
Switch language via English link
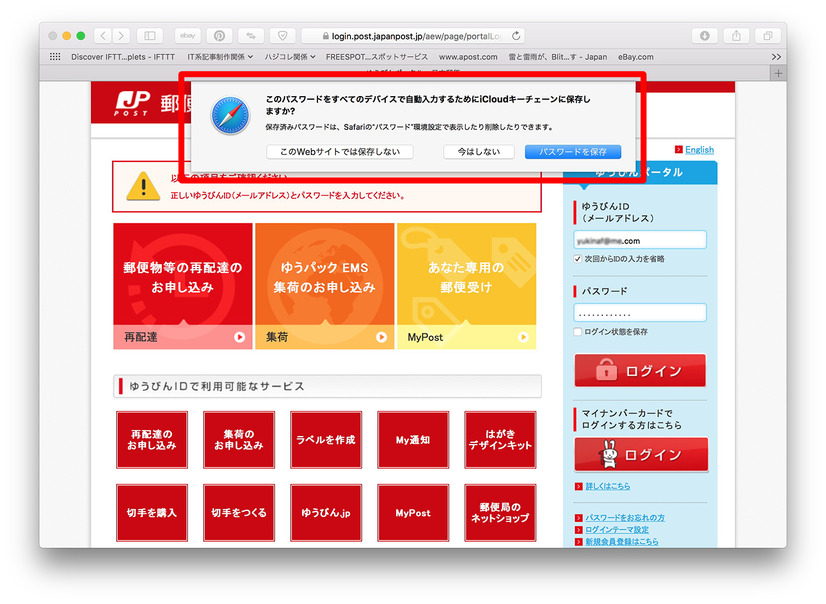[x=699, y=150]
